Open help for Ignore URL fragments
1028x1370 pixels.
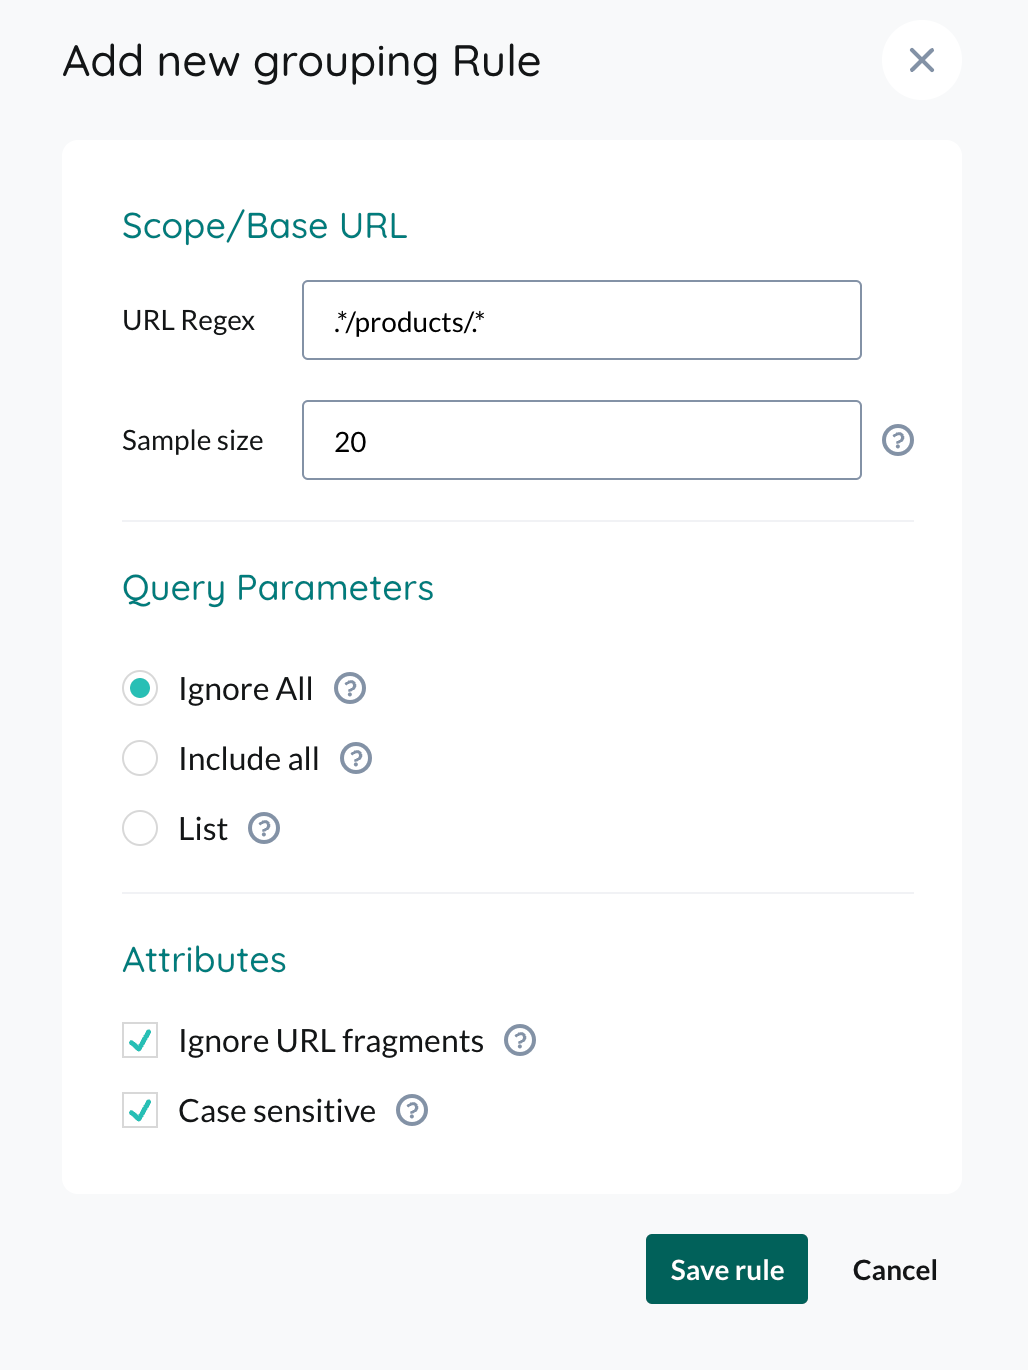519,1040
